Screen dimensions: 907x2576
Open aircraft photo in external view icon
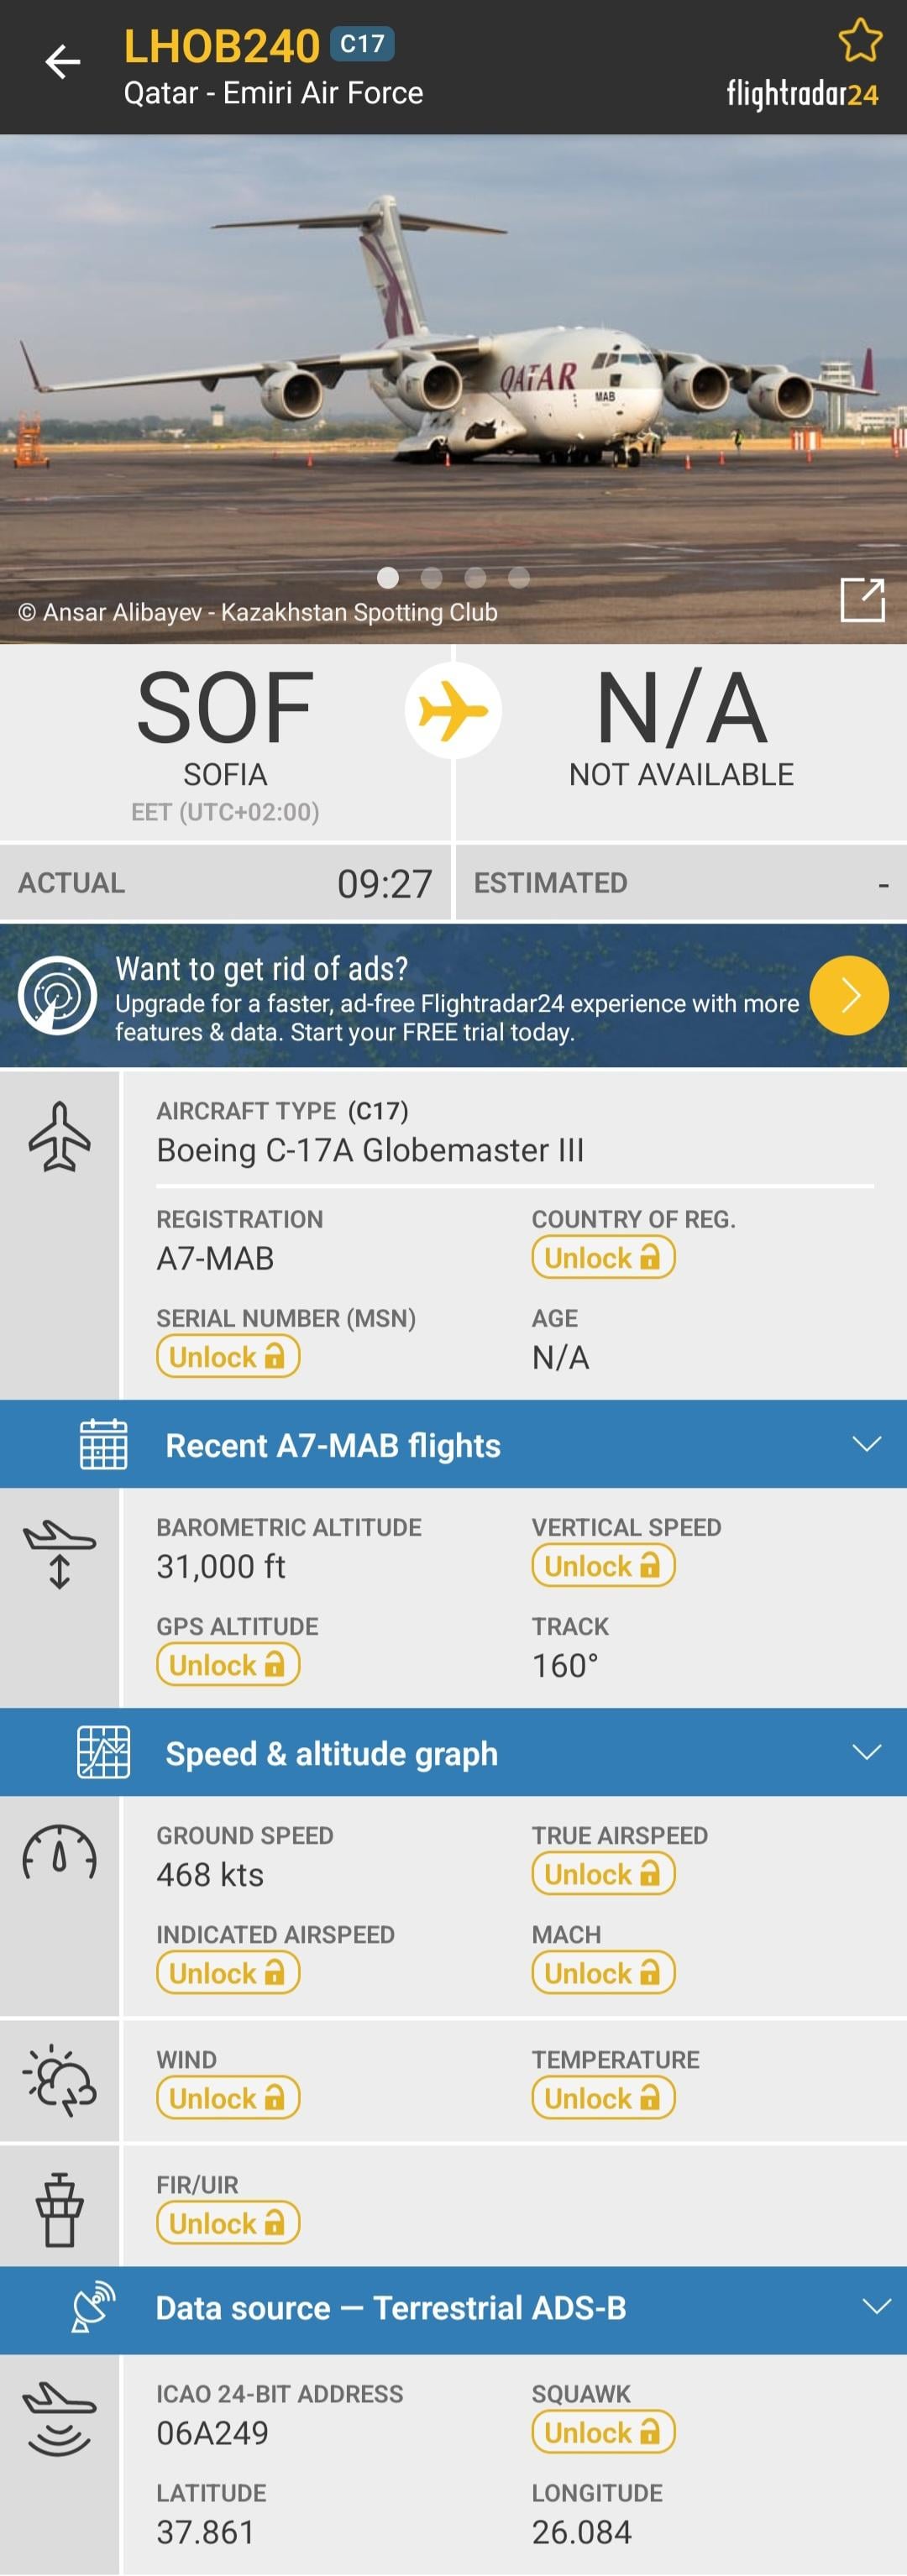862,600
